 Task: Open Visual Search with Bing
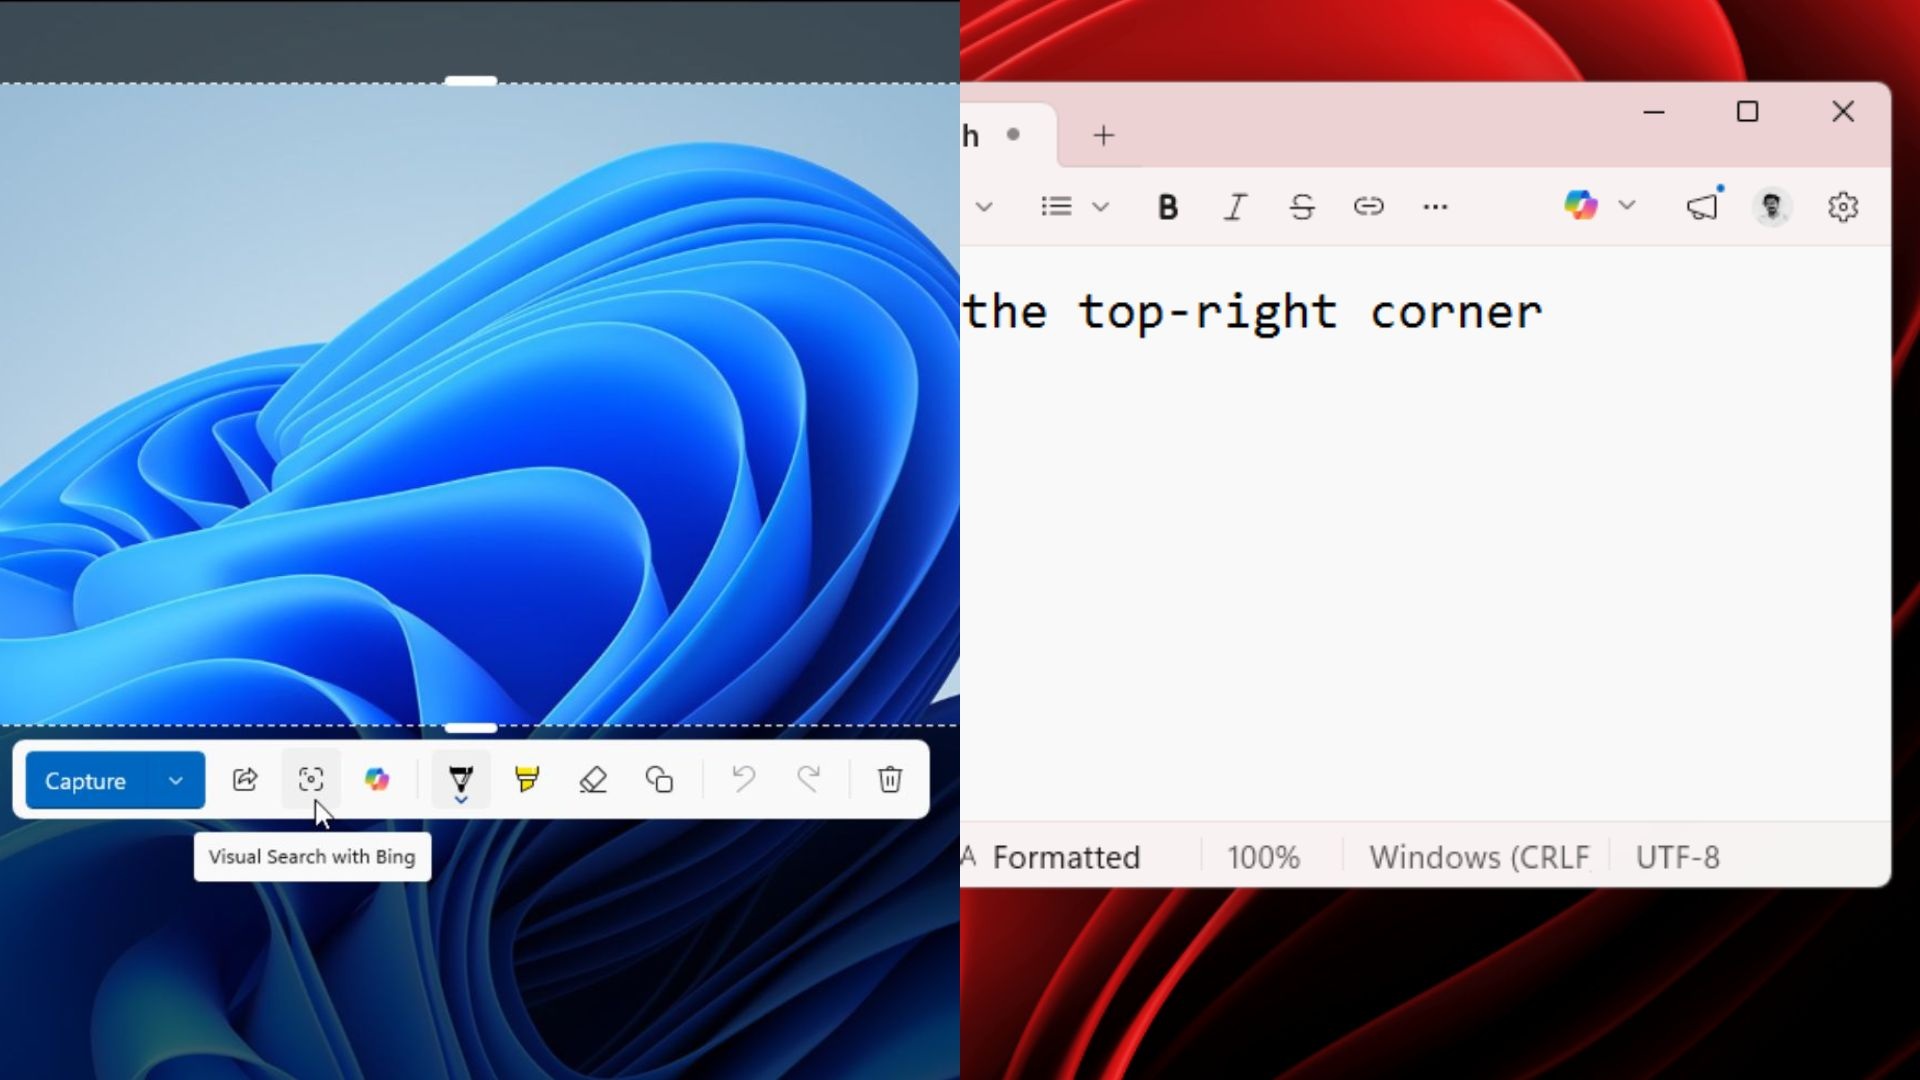pyautogui.click(x=310, y=780)
